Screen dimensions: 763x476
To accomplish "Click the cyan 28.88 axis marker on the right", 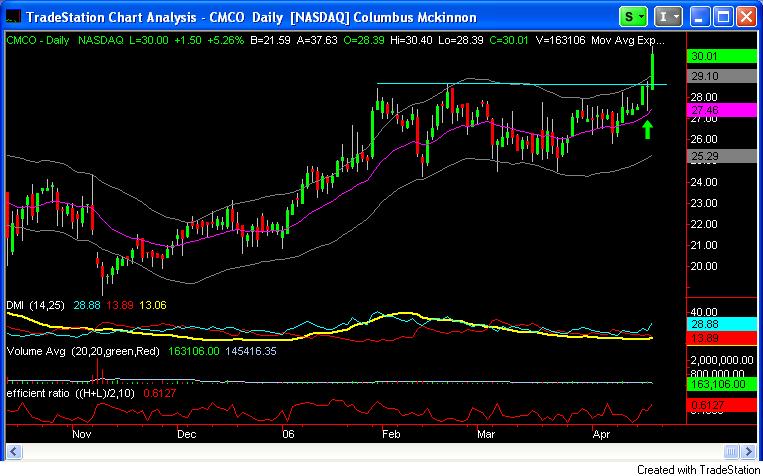I will pyautogui.click(x=724, y=324).
